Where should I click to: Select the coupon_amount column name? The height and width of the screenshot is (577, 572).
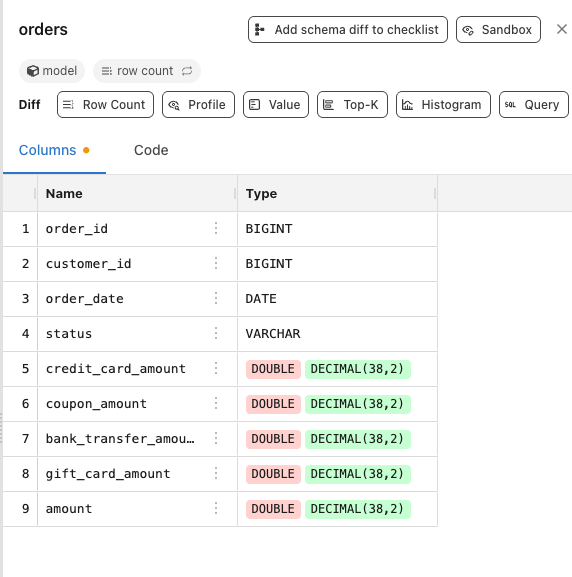(96, 404)
